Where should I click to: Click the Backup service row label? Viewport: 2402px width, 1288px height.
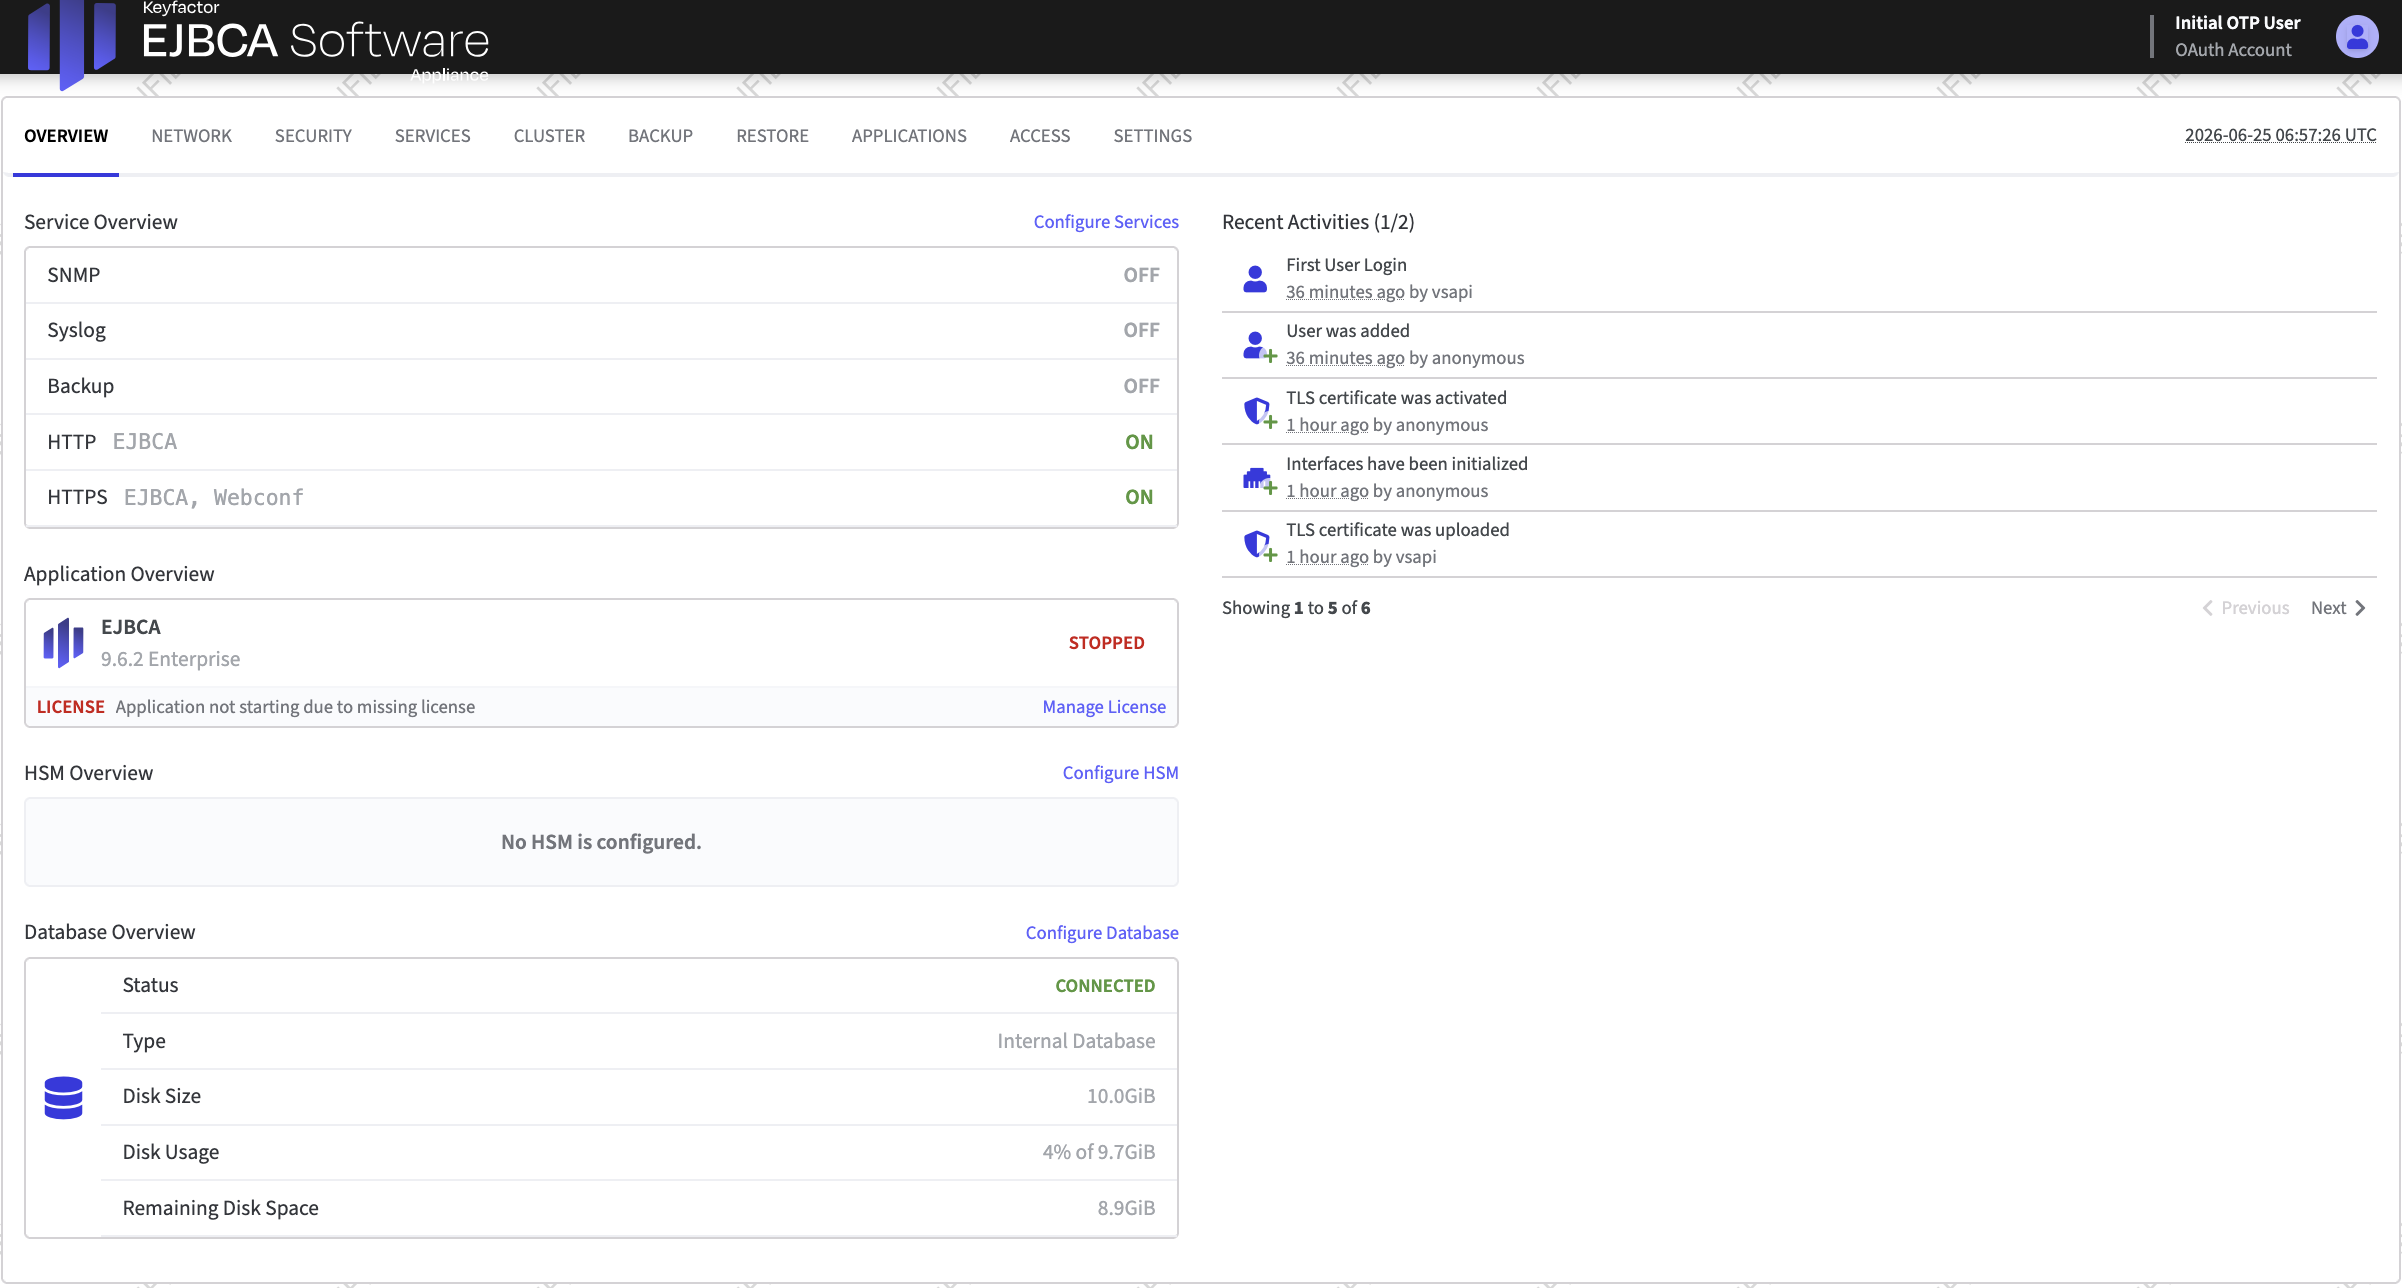click(x=80, y=386)
